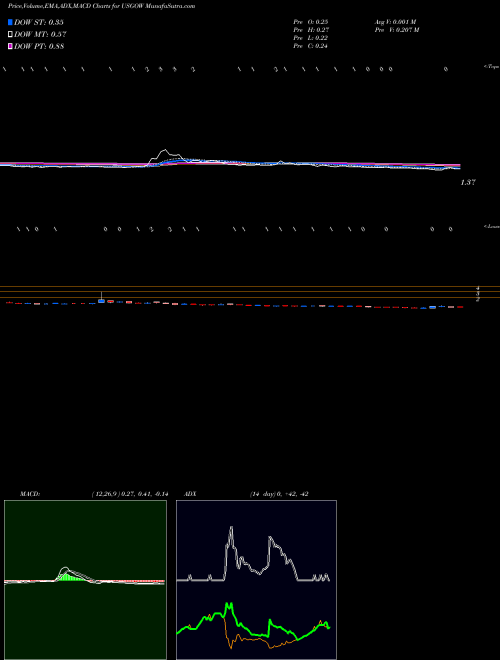Screen dimensions: 500x660
Task: Click the 'MACD:' panel heading
Action: click(30, 494)
